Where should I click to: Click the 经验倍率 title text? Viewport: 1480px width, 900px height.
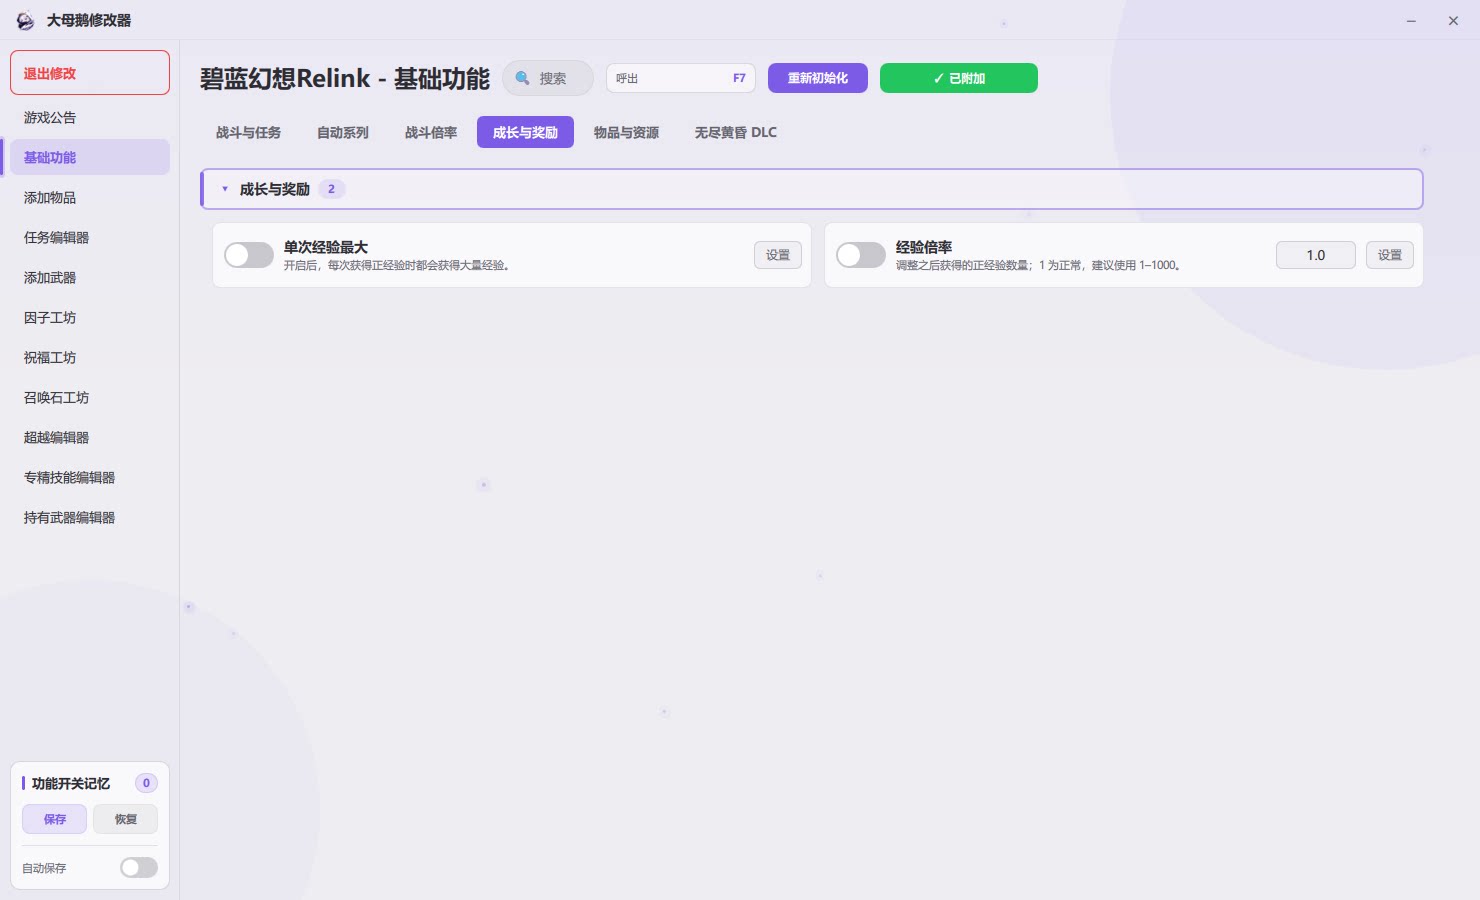(924, 247)
